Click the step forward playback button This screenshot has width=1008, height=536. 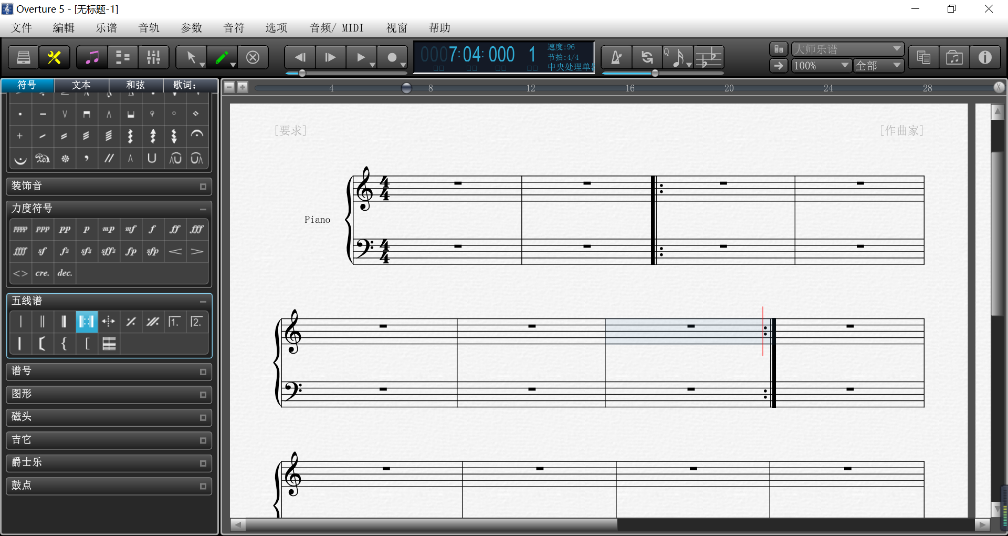coord(331,57)
